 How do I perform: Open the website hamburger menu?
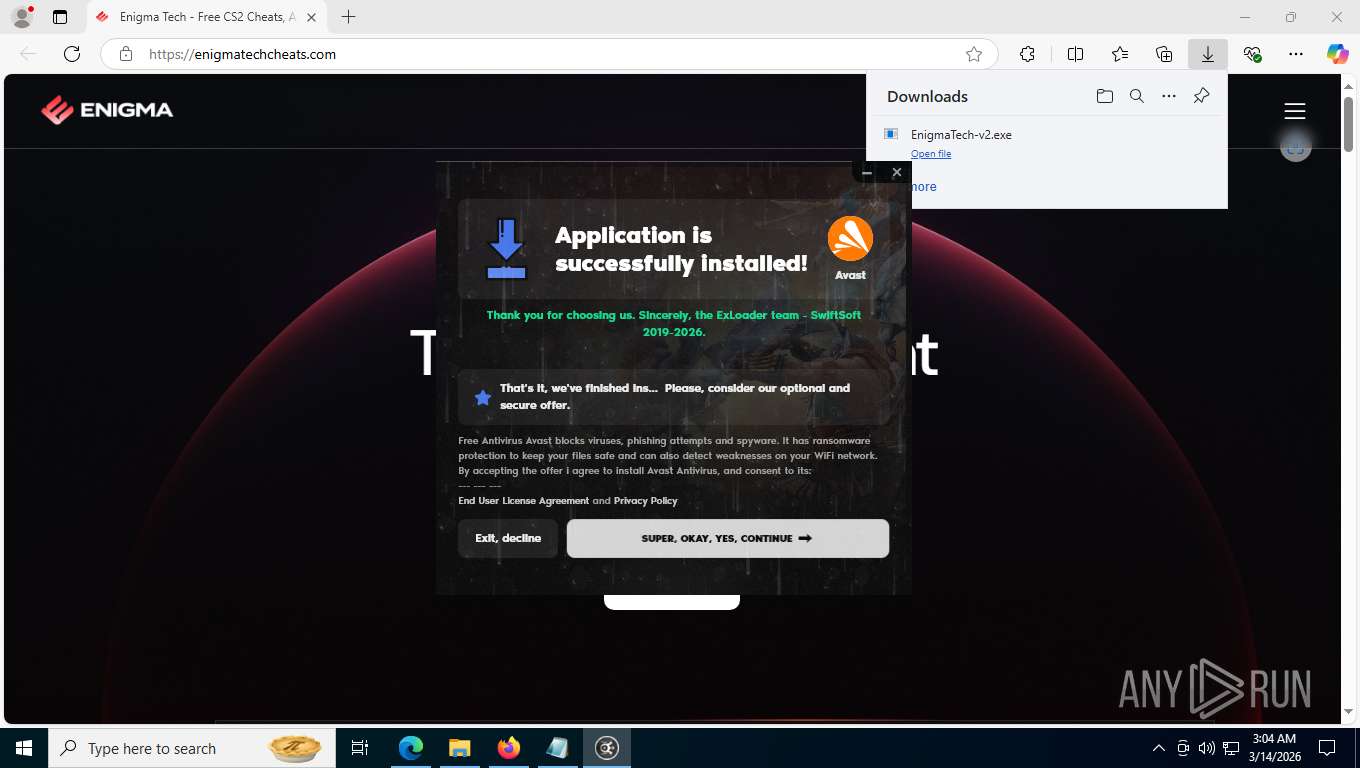(1295, 111)
